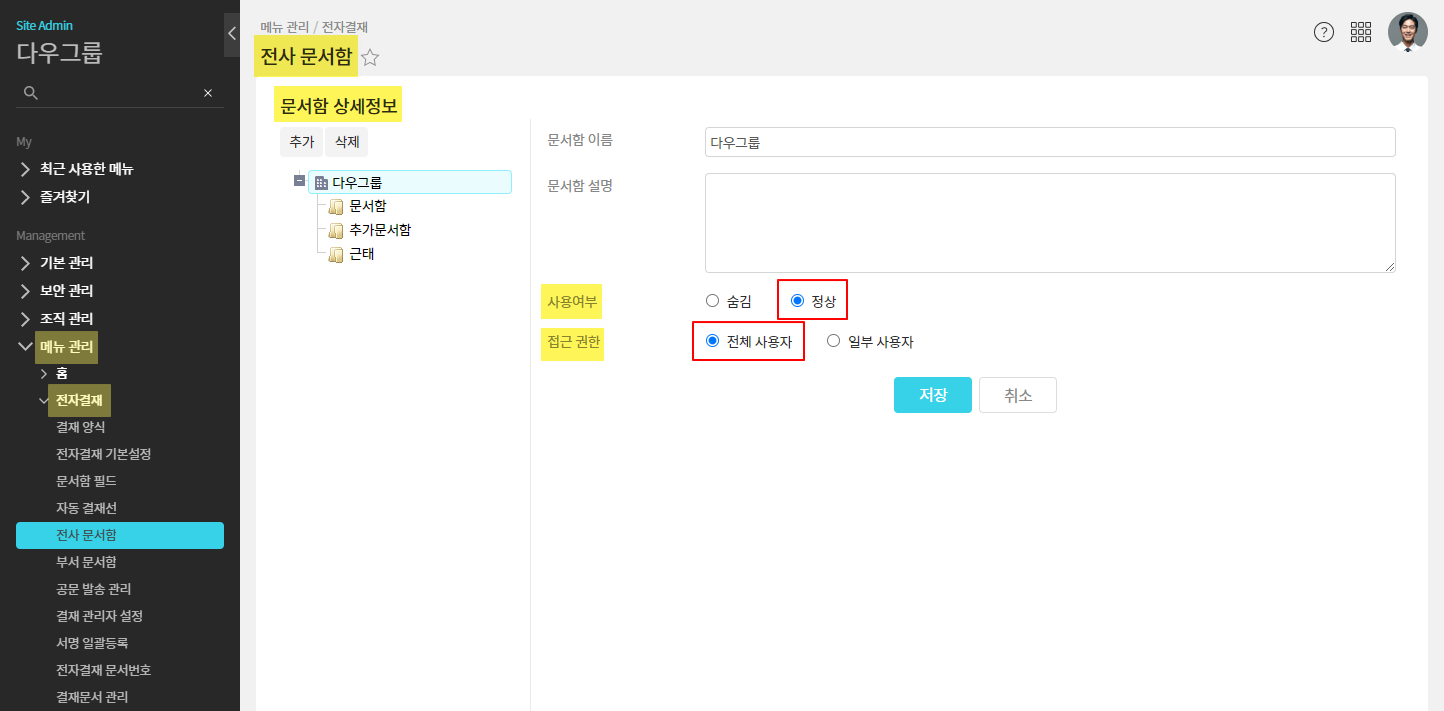Click the user profile avatar

(x=1407, y=32)
